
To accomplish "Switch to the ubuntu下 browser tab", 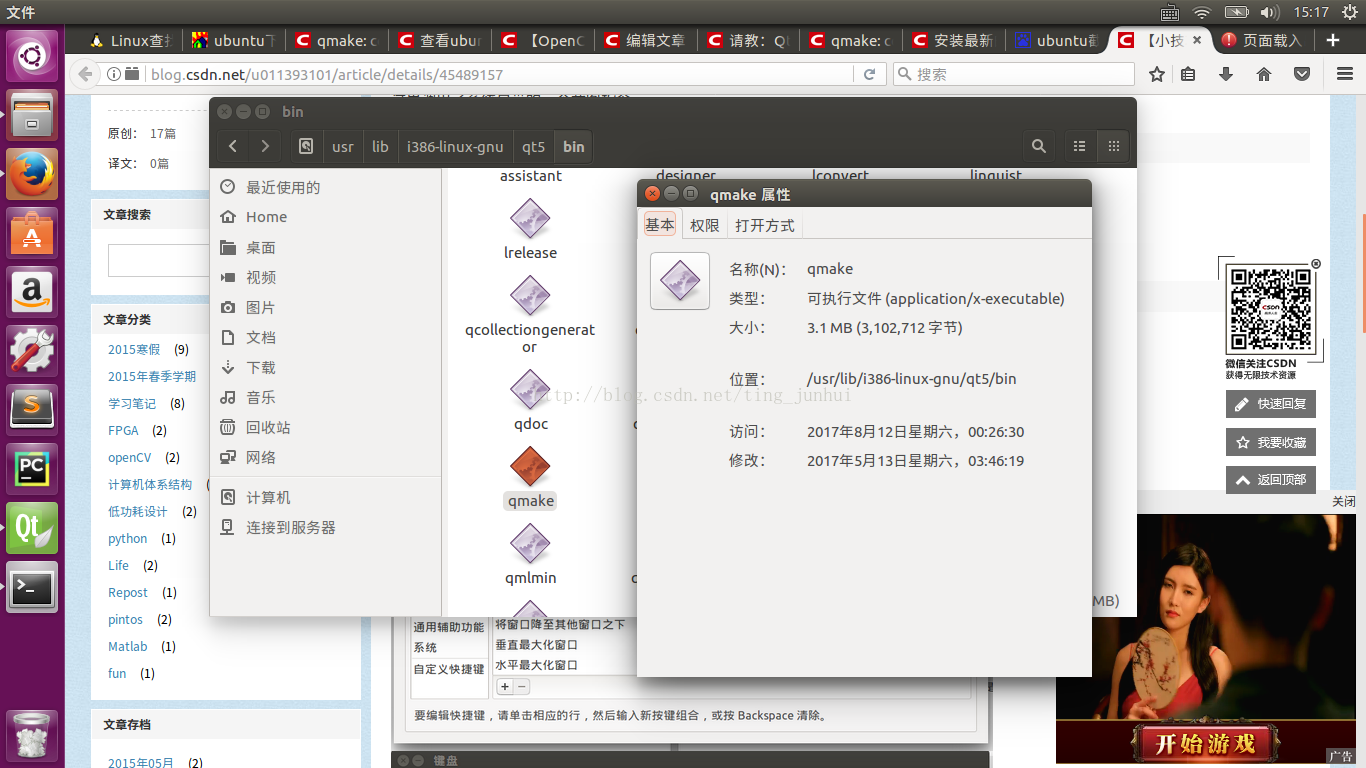I will (234, 41).
